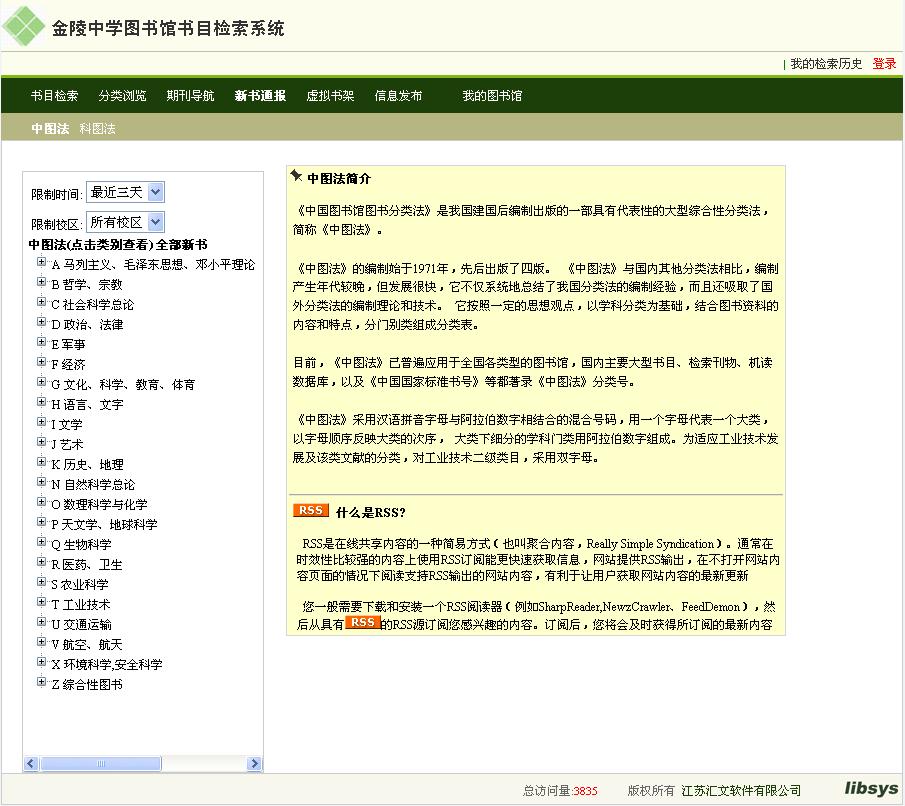Expand the D 政治、法律 node
This screenshot has width=905, height=806.
tap(41, 322)
